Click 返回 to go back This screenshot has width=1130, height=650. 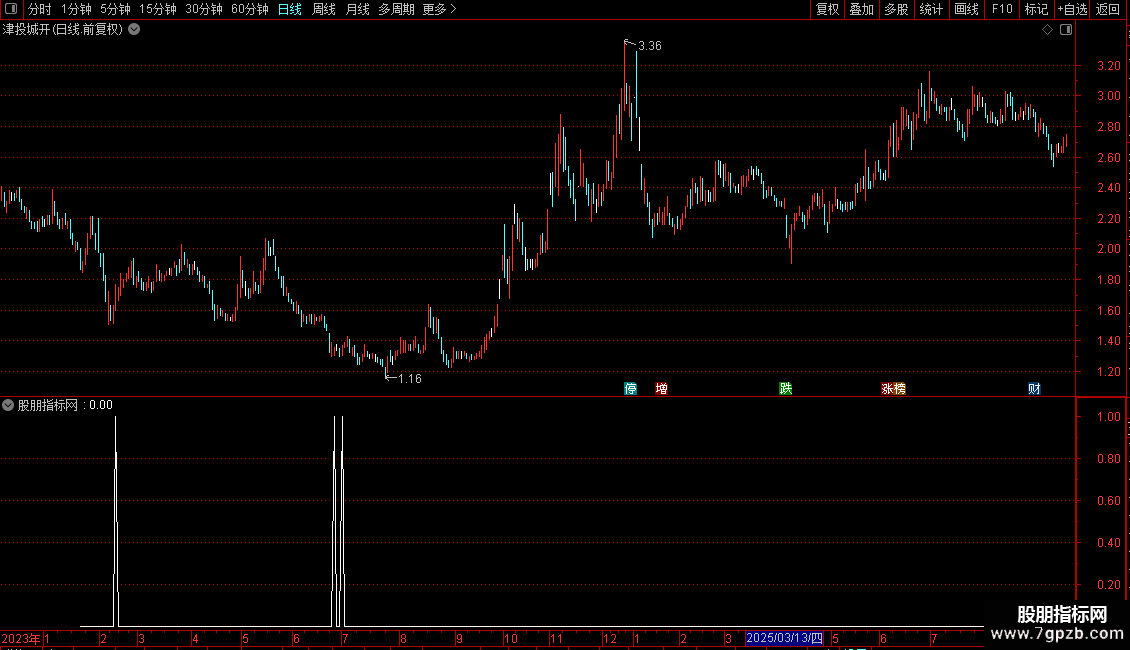coord(1108,9)
